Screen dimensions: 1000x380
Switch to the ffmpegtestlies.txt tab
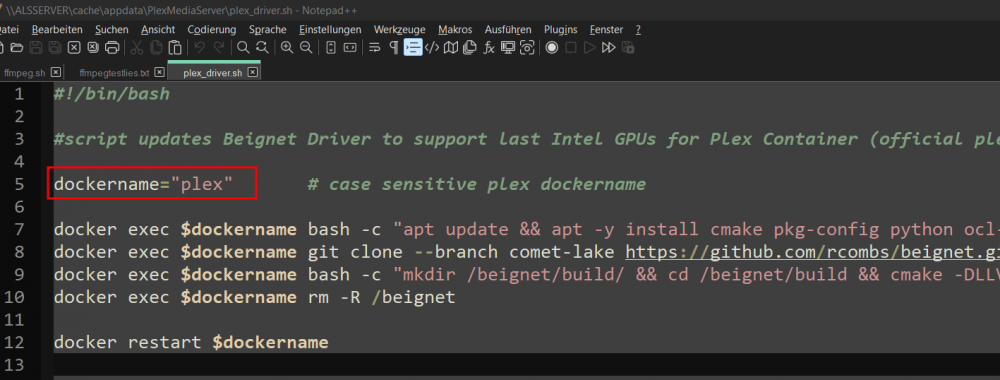click(x=114, y=73)
